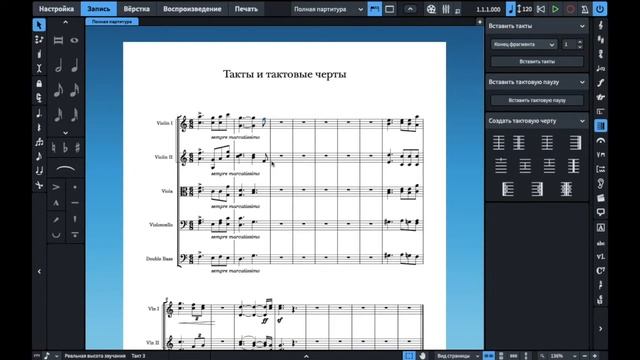Screen dimensions: 640x360
Task: Create a normal single barline
Action: [498, 143]
